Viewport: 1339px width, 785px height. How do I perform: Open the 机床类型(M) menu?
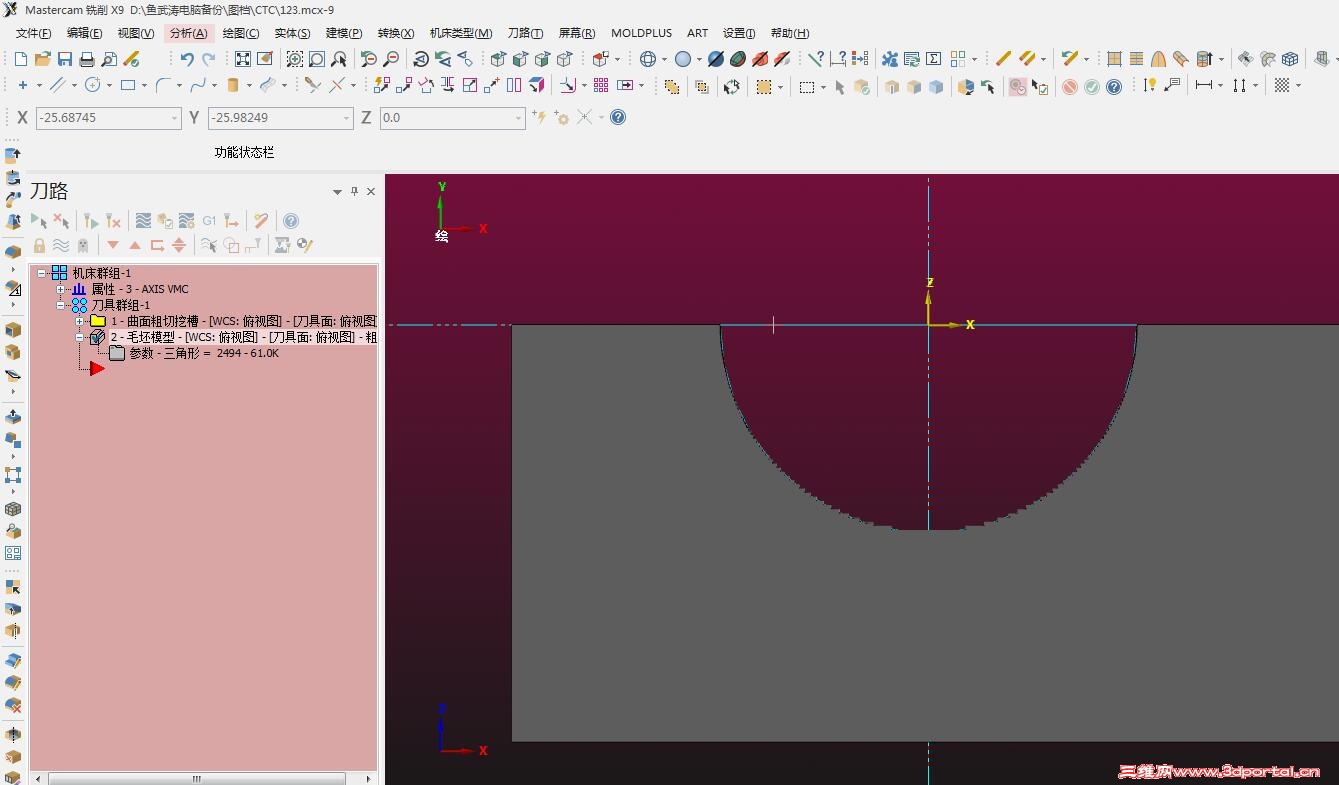461,33
